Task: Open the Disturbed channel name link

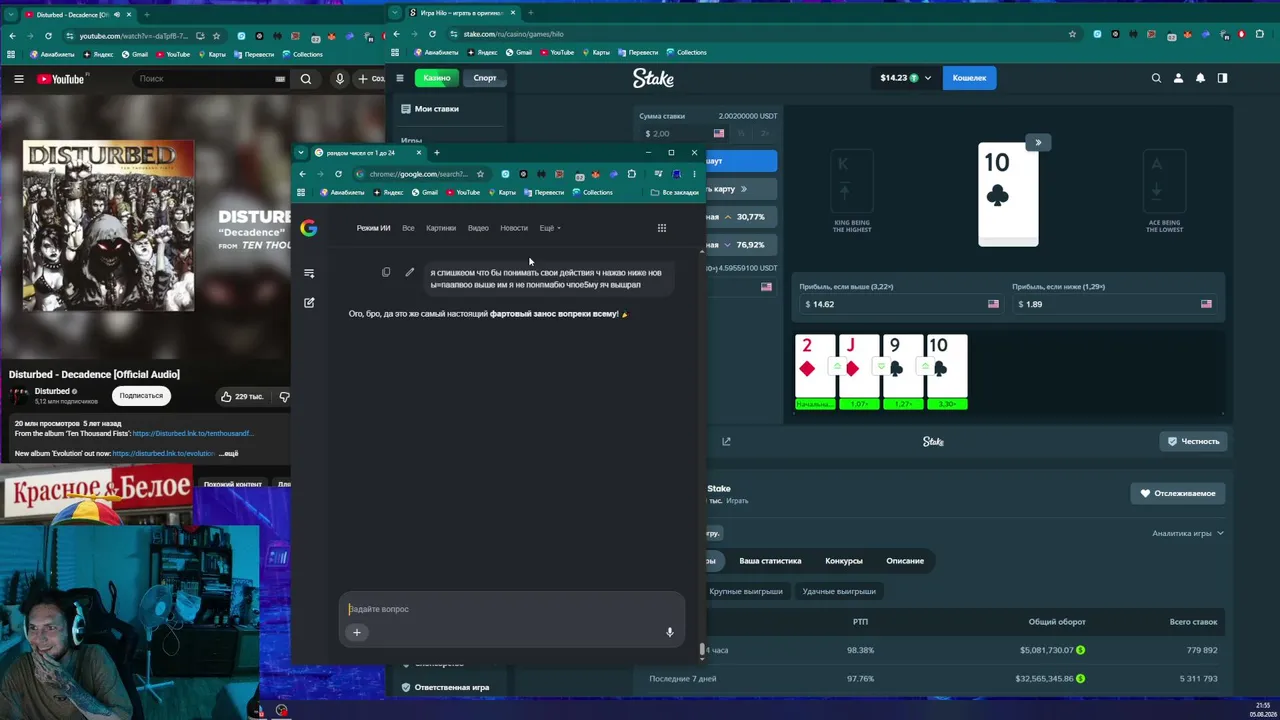Action: [x=53, y=391]
